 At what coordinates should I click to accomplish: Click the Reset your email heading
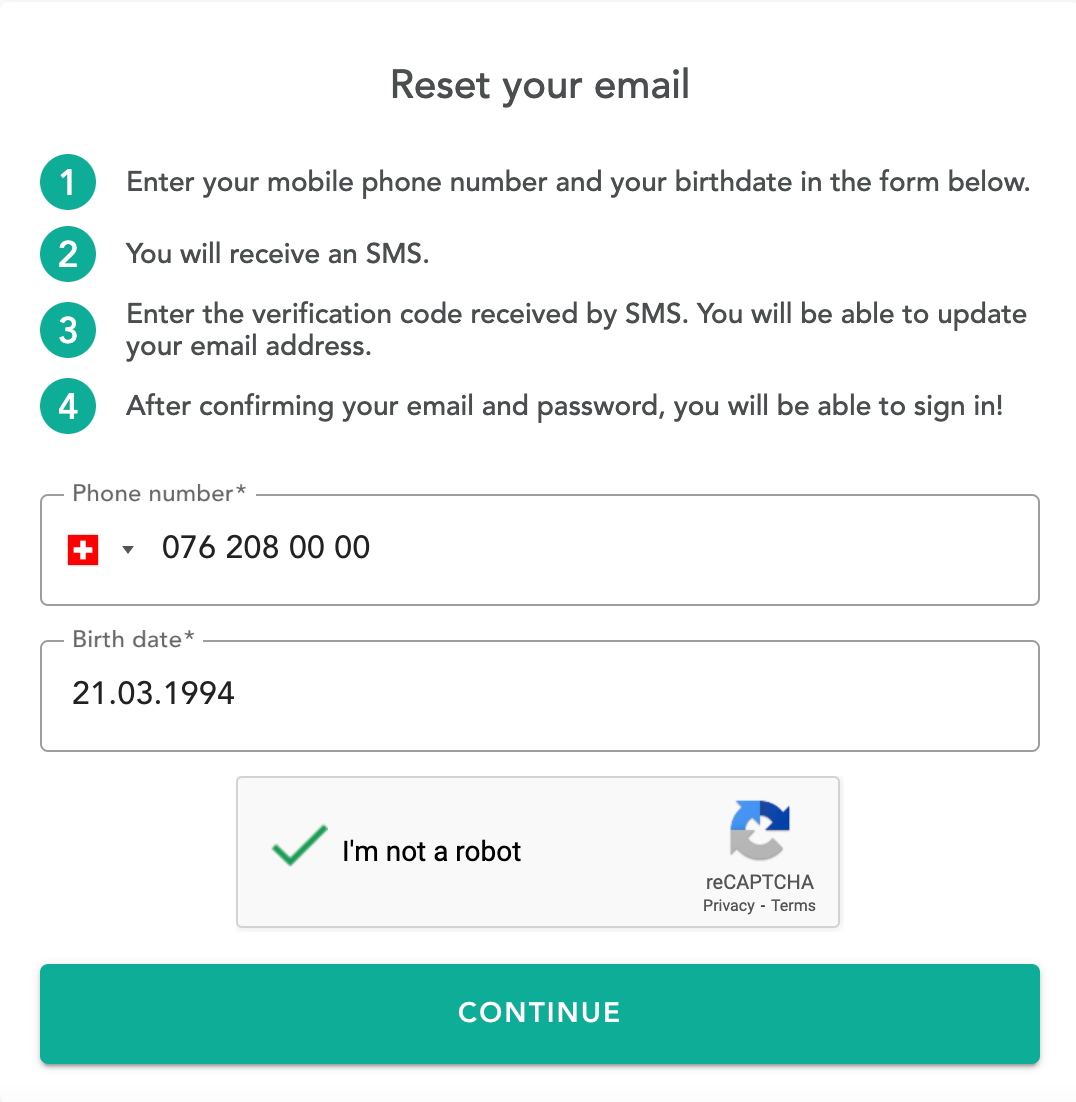540,86
